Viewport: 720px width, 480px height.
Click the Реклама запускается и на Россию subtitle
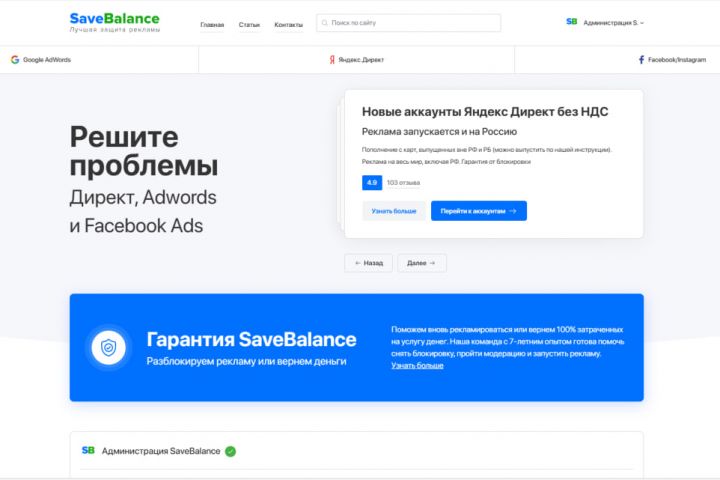(x=439, y=132)
